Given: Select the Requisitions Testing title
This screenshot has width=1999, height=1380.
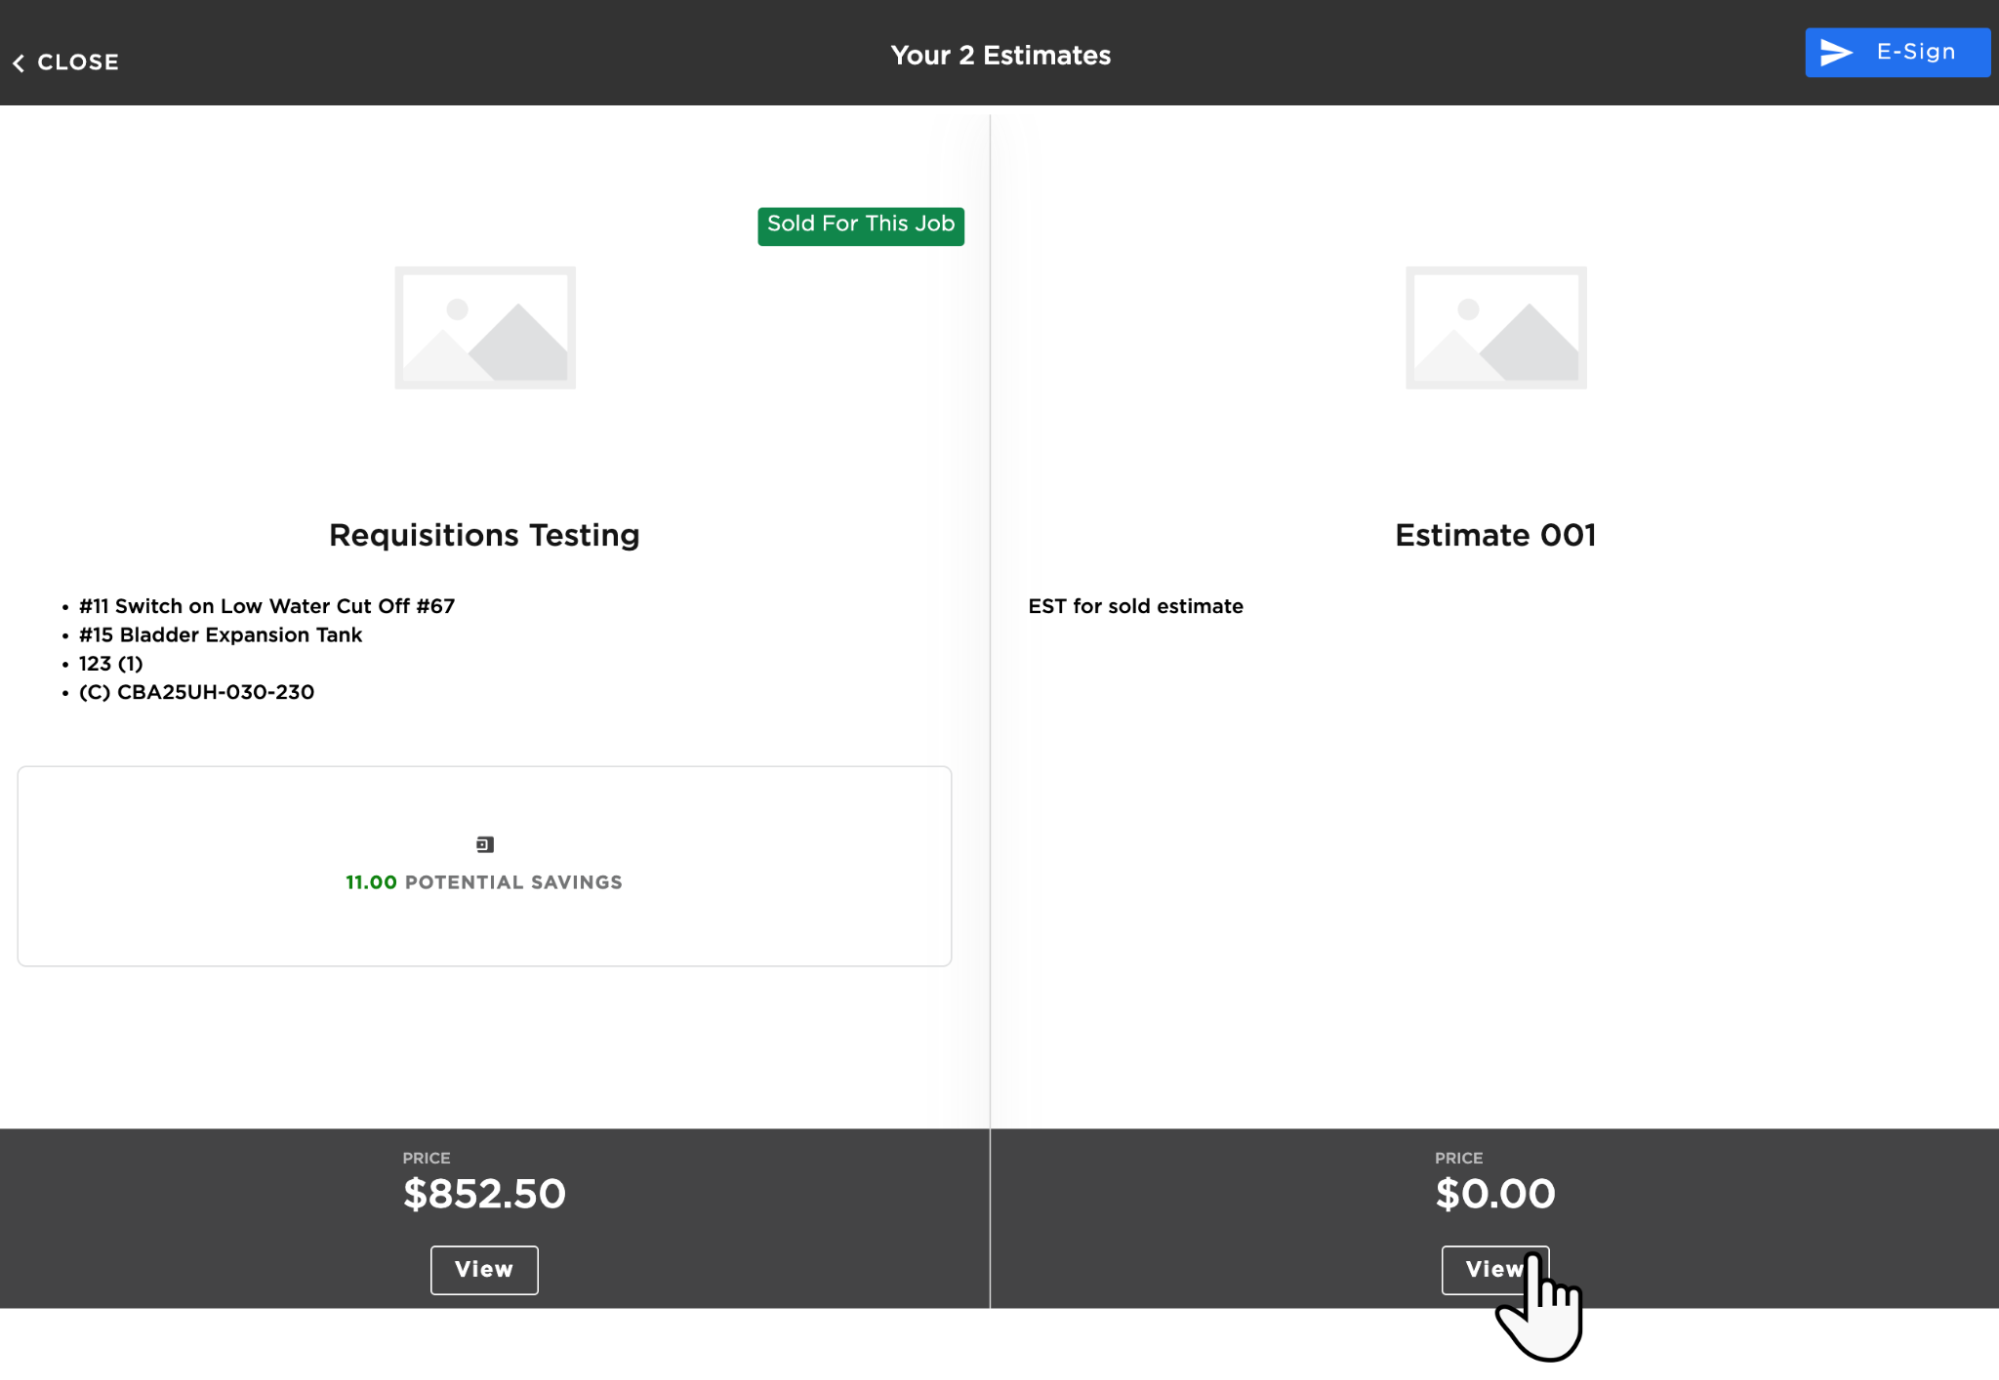Looking at the screenshot, I should pos(484,535).
